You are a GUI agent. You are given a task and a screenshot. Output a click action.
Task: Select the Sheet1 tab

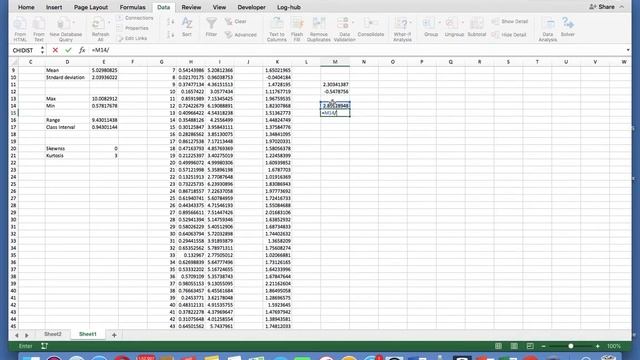pos(88,334)
